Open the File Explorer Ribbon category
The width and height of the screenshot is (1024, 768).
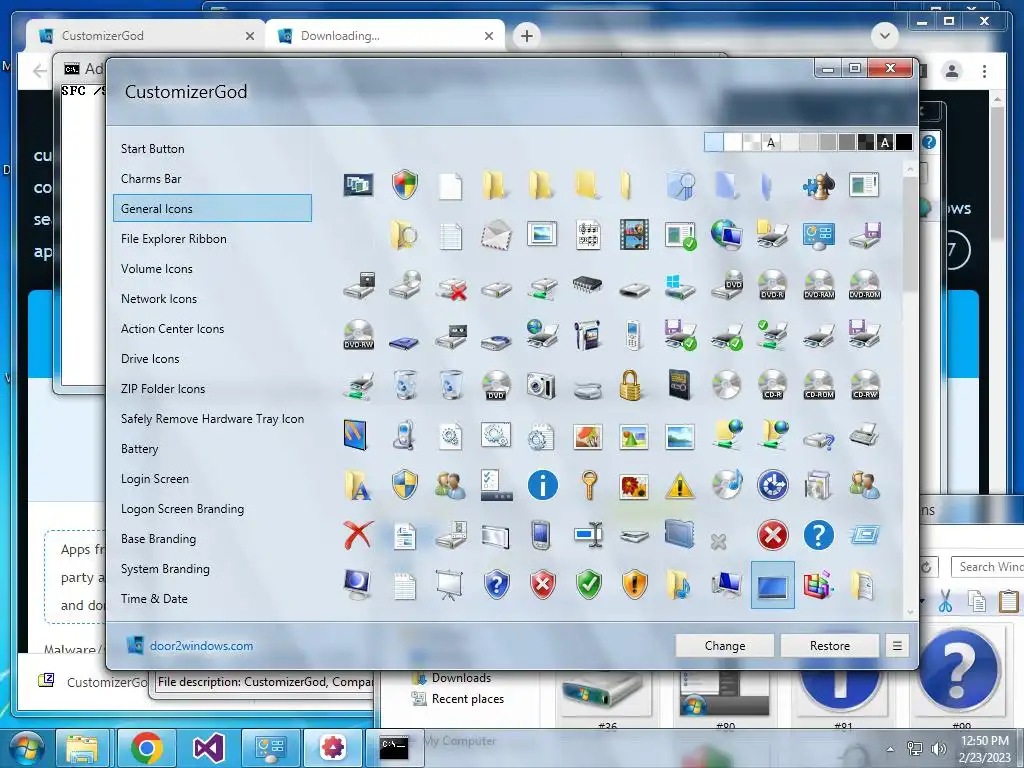coord(174,239)
